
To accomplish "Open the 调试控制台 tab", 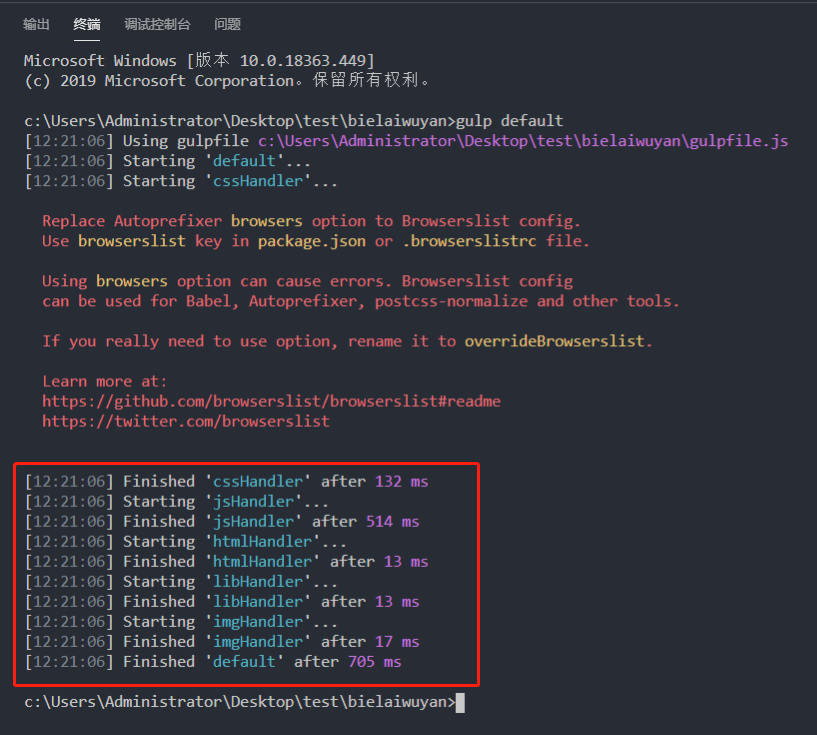I will tap(157, 24).
